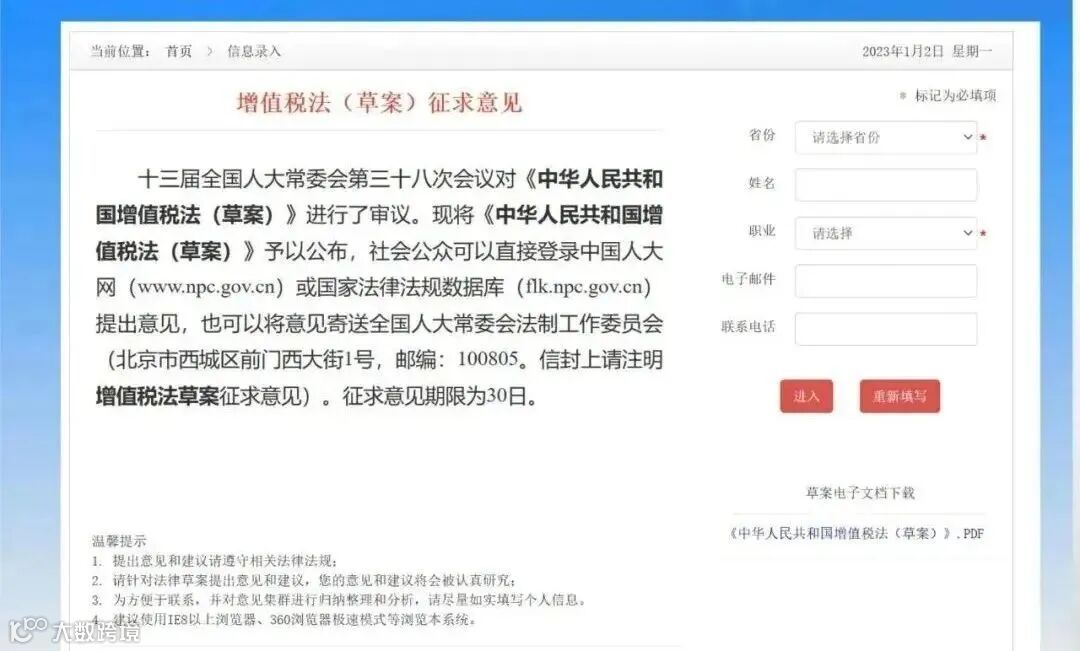Click the 大数跨境 watermark logo
Viewport: 1080px width, 651px height.
(74, 630)
